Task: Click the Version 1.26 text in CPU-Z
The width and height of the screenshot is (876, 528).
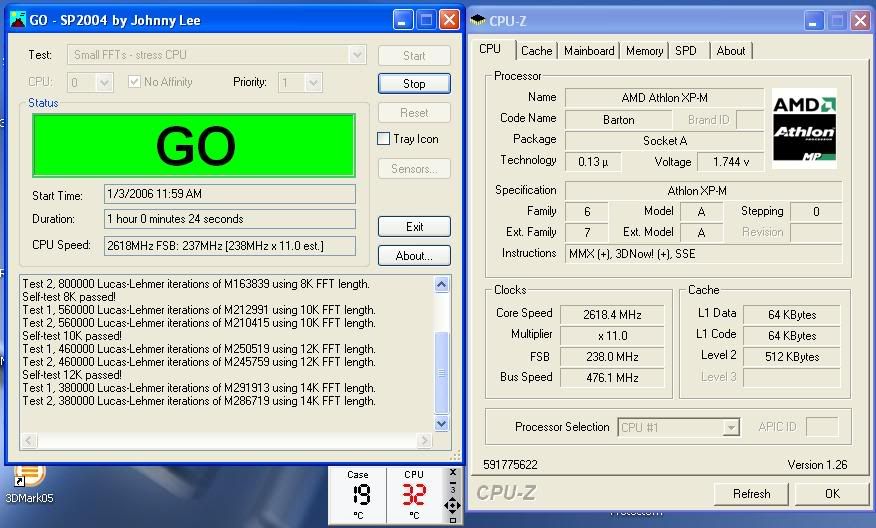Action: [817, 465]
